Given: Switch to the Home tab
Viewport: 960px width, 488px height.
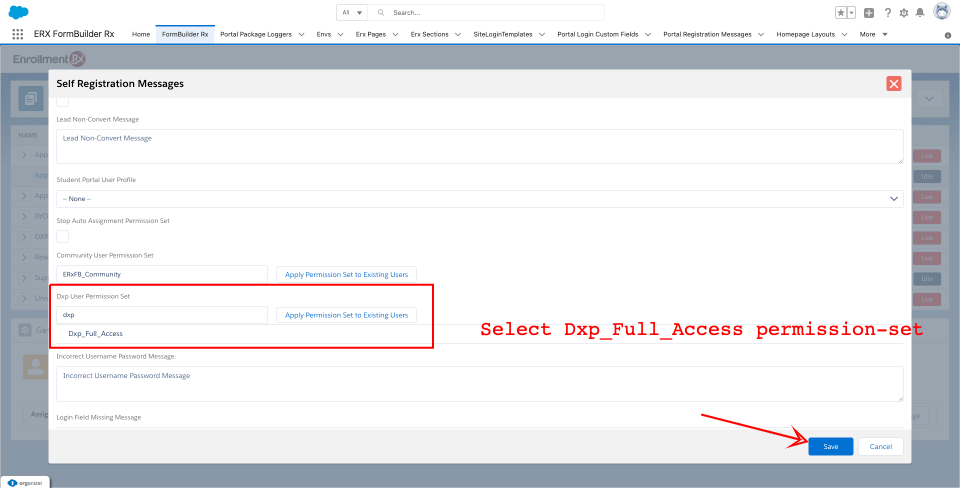Looking at the screenshot, I should coord(141,34).
